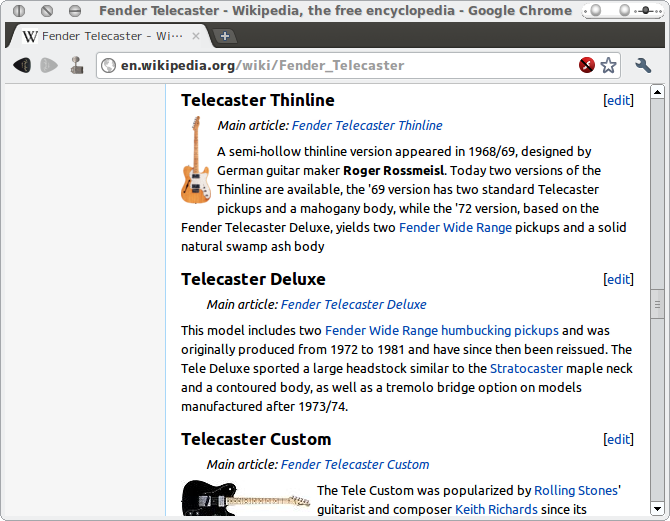Viewport: 670px width, 521px height.
Task: Open the Stratocaster link
Action: [526, 369]
